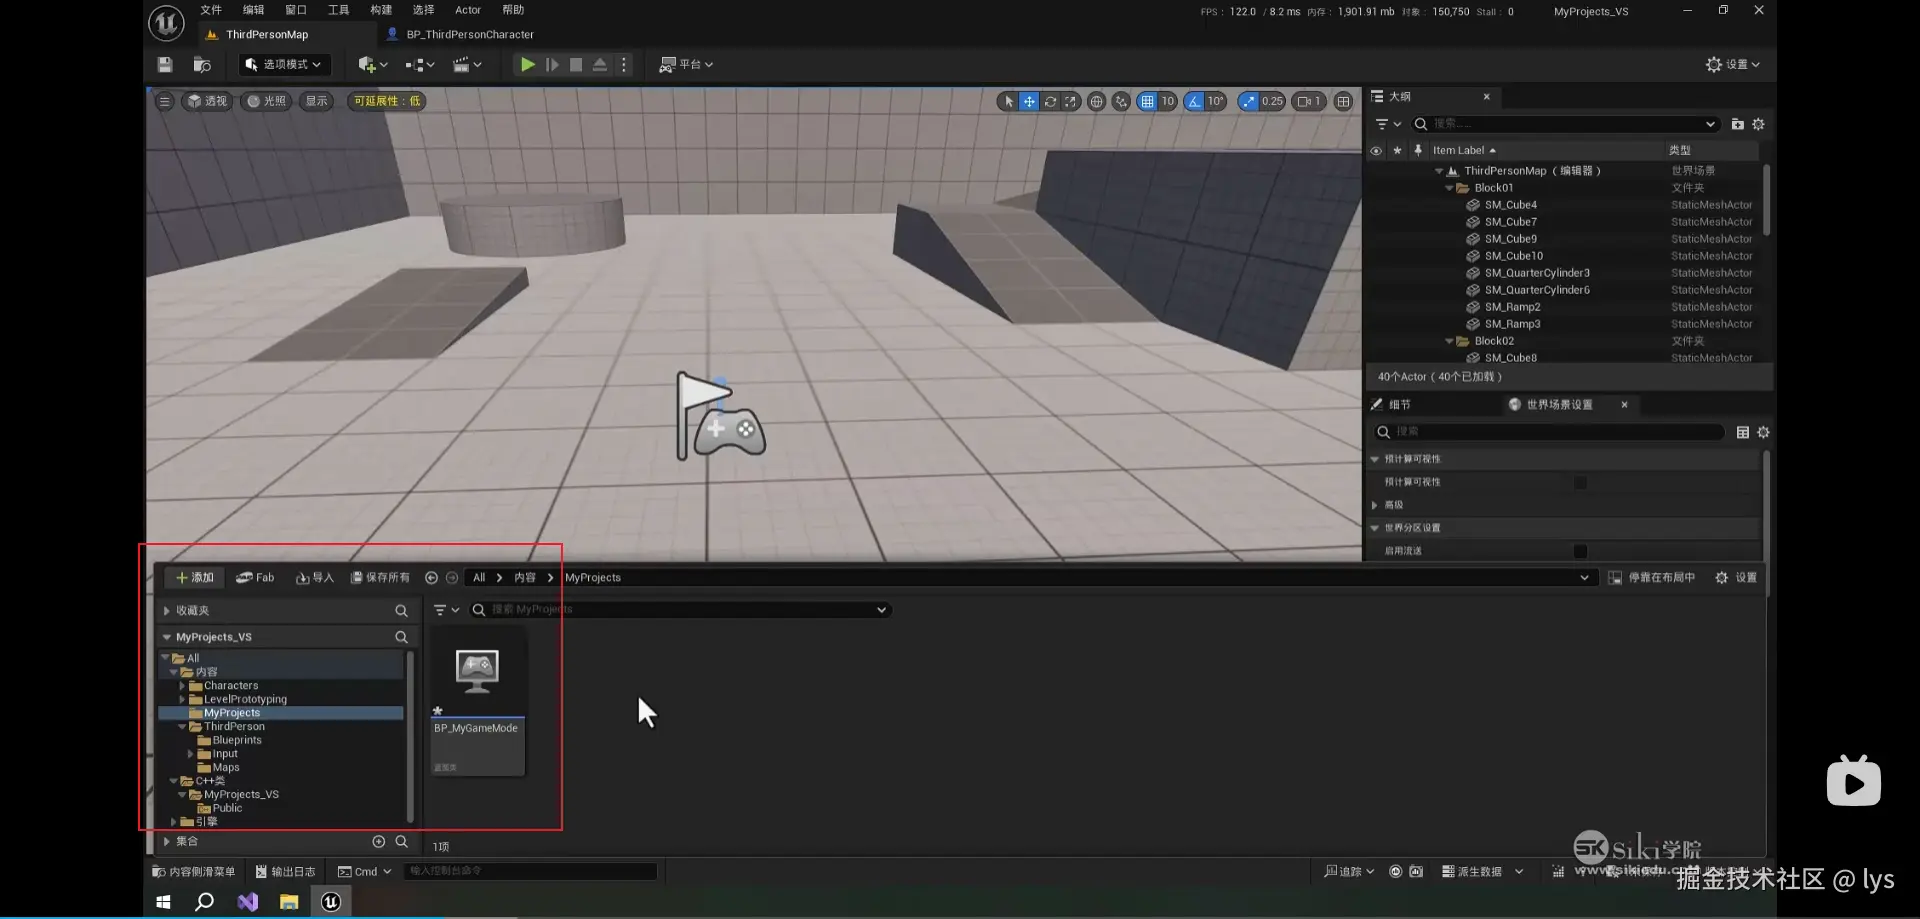Add a new collection with the plus icon
This screenshot has height=919, width=1920.
point(378,842)
